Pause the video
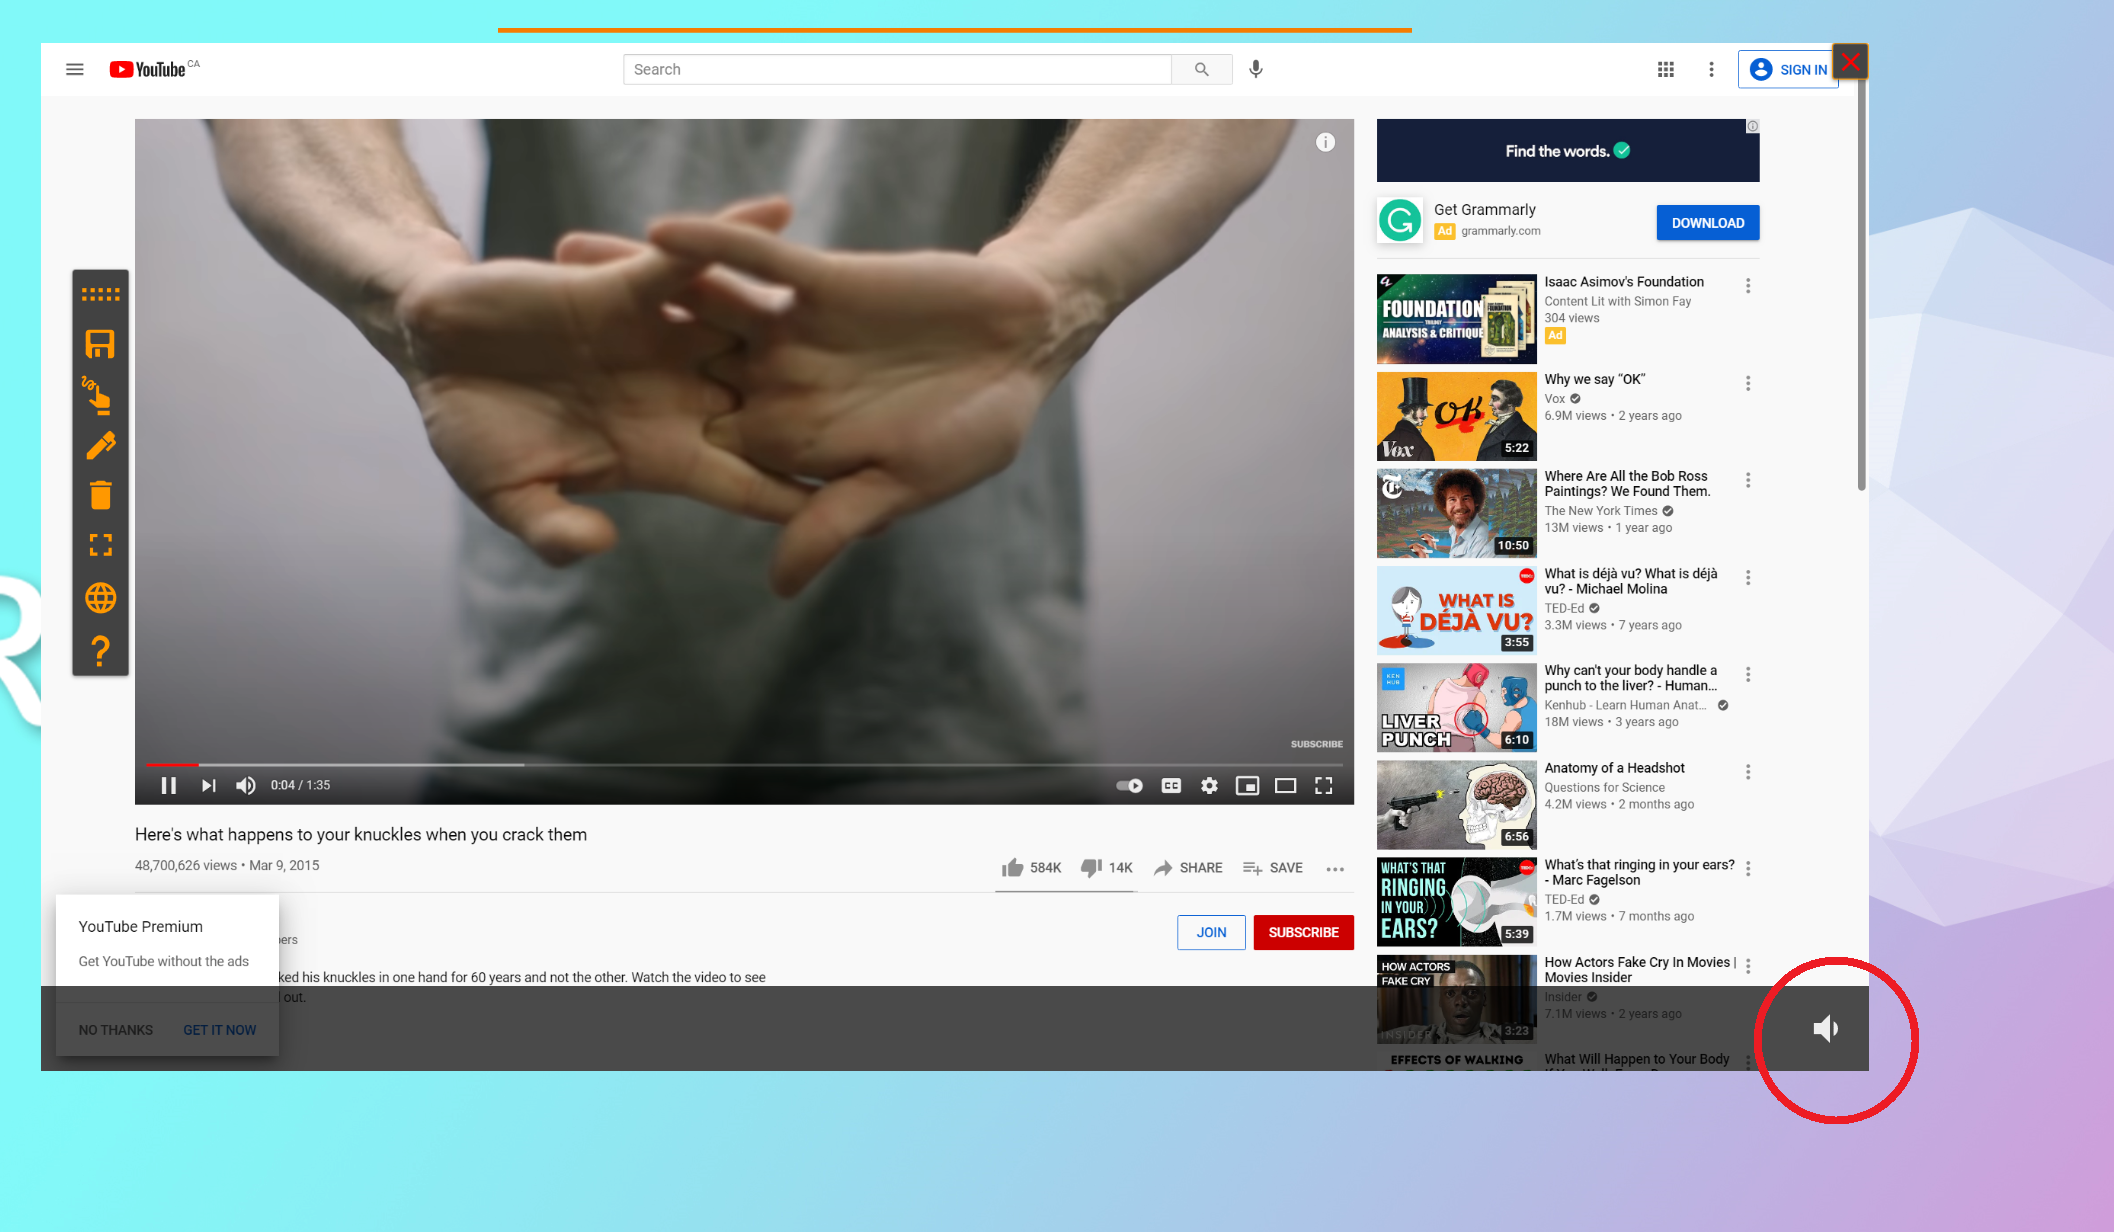This screenshot has width=2114, height=1232. 168,786
